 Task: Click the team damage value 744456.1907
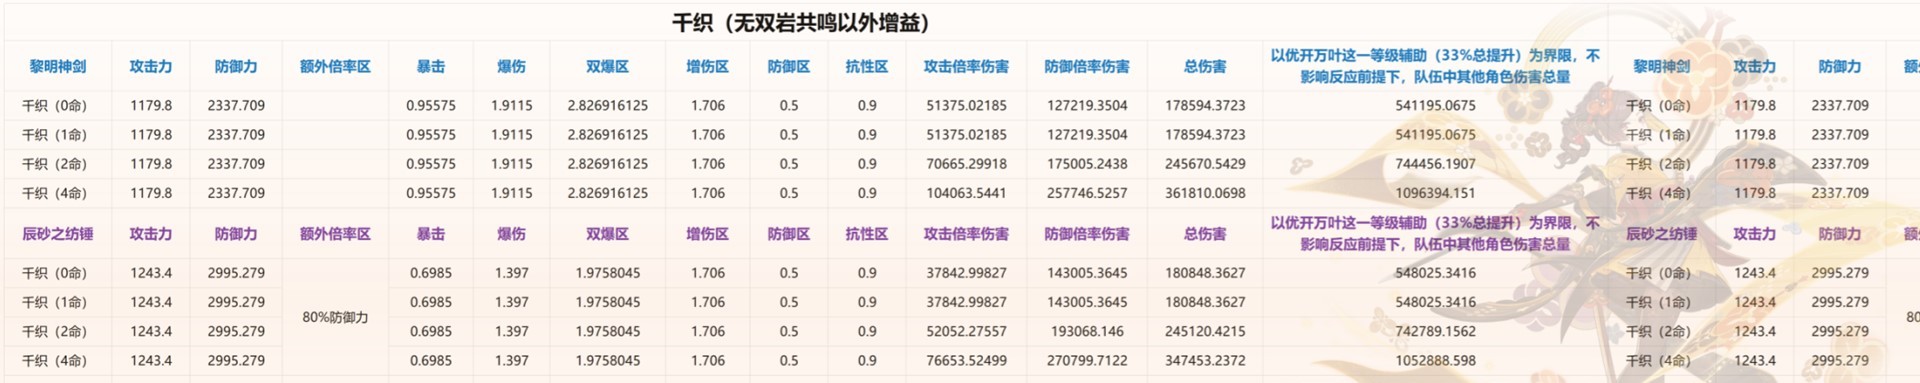pyautogui.click(x=1435, y=163)
